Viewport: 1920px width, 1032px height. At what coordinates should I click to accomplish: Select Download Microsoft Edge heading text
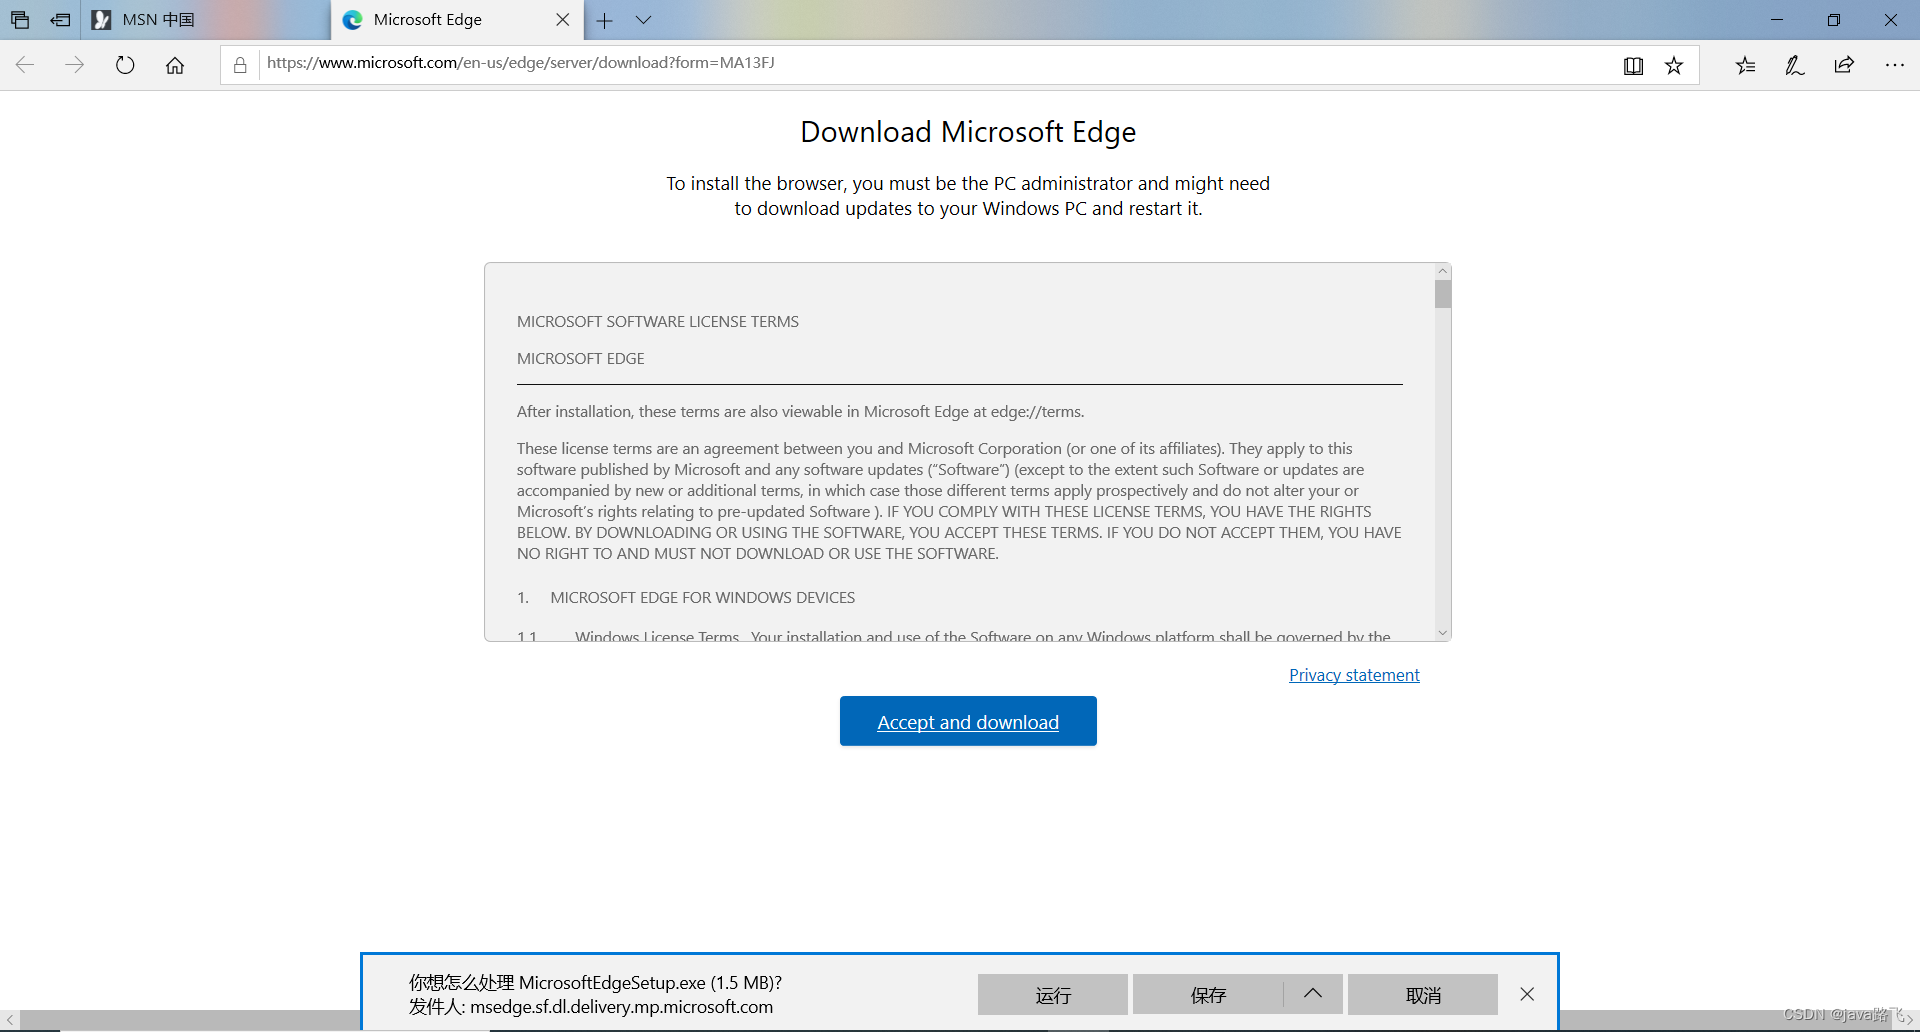(968, 132)
